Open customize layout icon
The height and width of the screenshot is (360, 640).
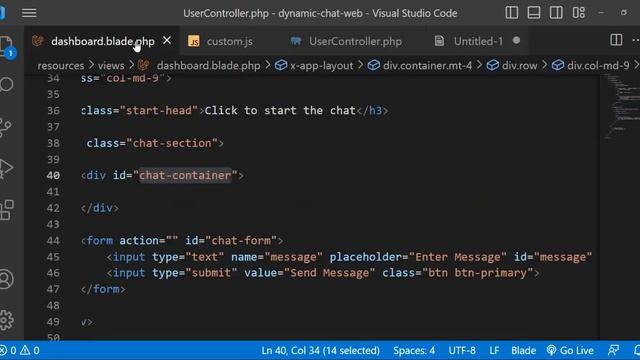pyautogui.click(x=578, y=13)
